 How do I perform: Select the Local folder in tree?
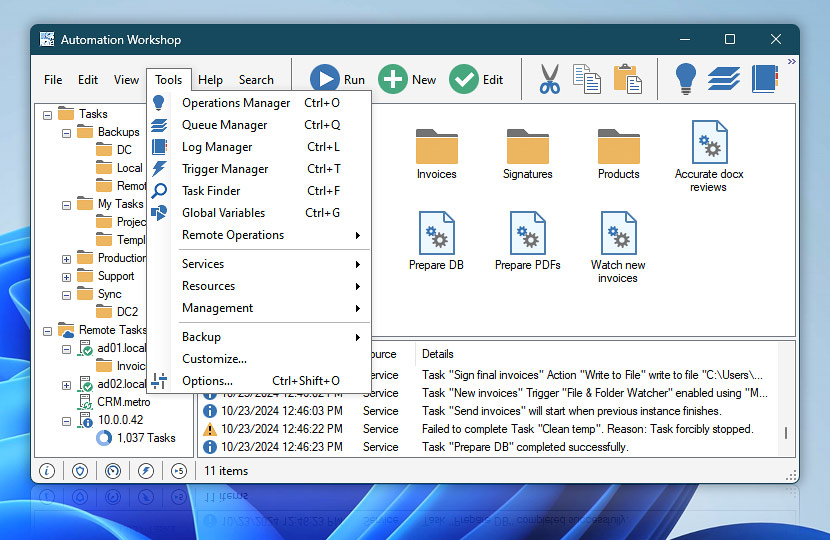[x=120, y=168]
